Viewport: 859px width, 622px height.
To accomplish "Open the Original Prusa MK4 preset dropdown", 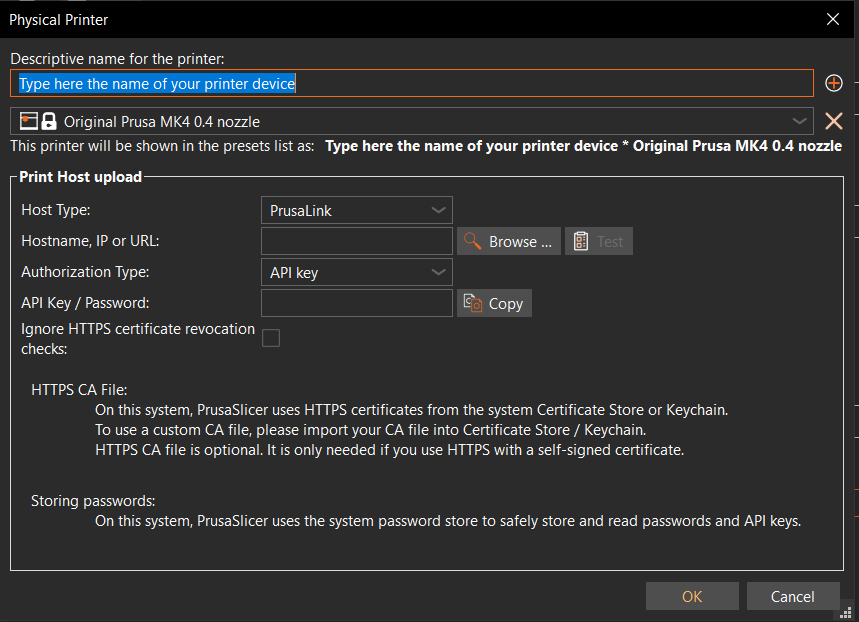I will [x=411, y=121].
